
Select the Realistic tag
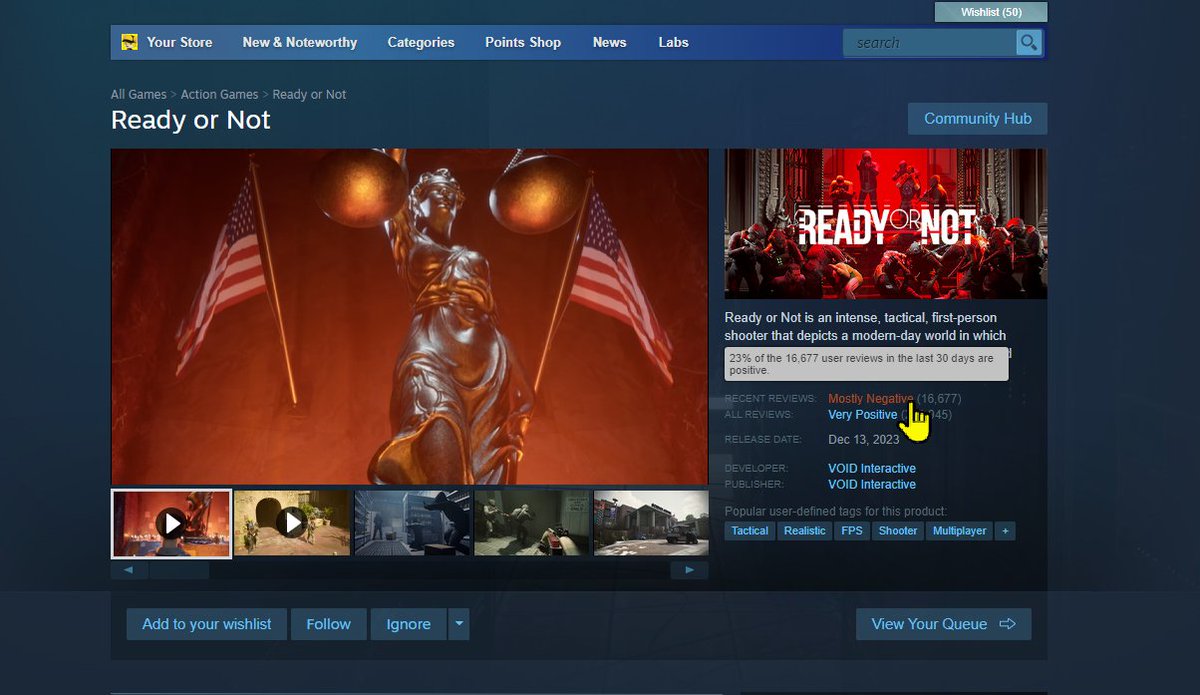point(804,531)
